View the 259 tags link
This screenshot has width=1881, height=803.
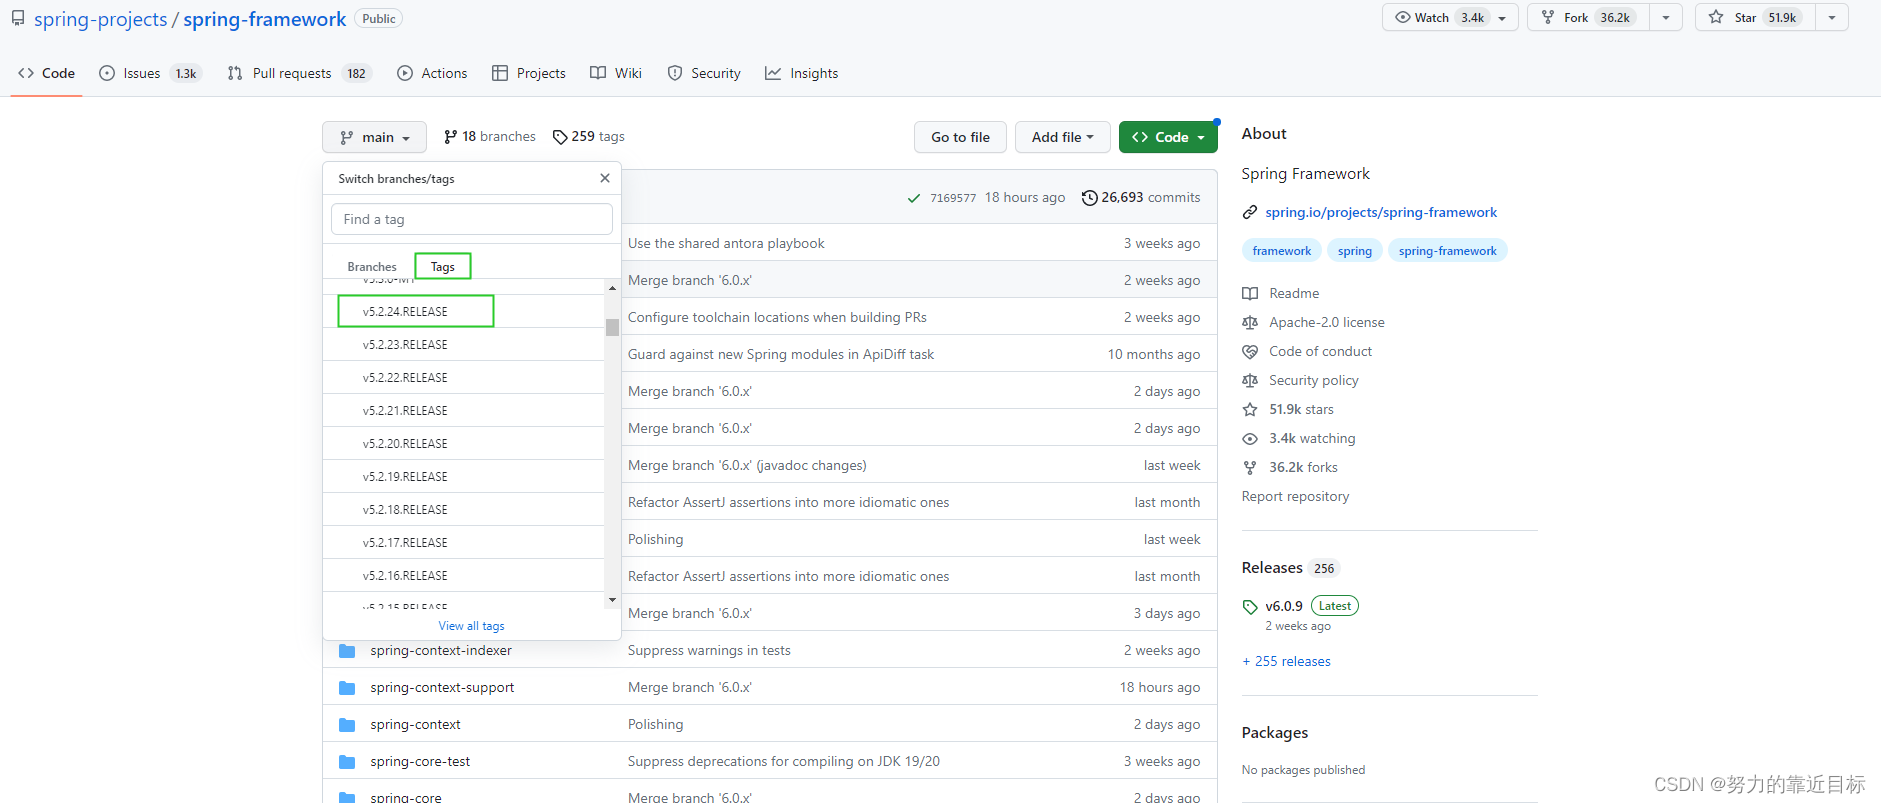point(589,136)
